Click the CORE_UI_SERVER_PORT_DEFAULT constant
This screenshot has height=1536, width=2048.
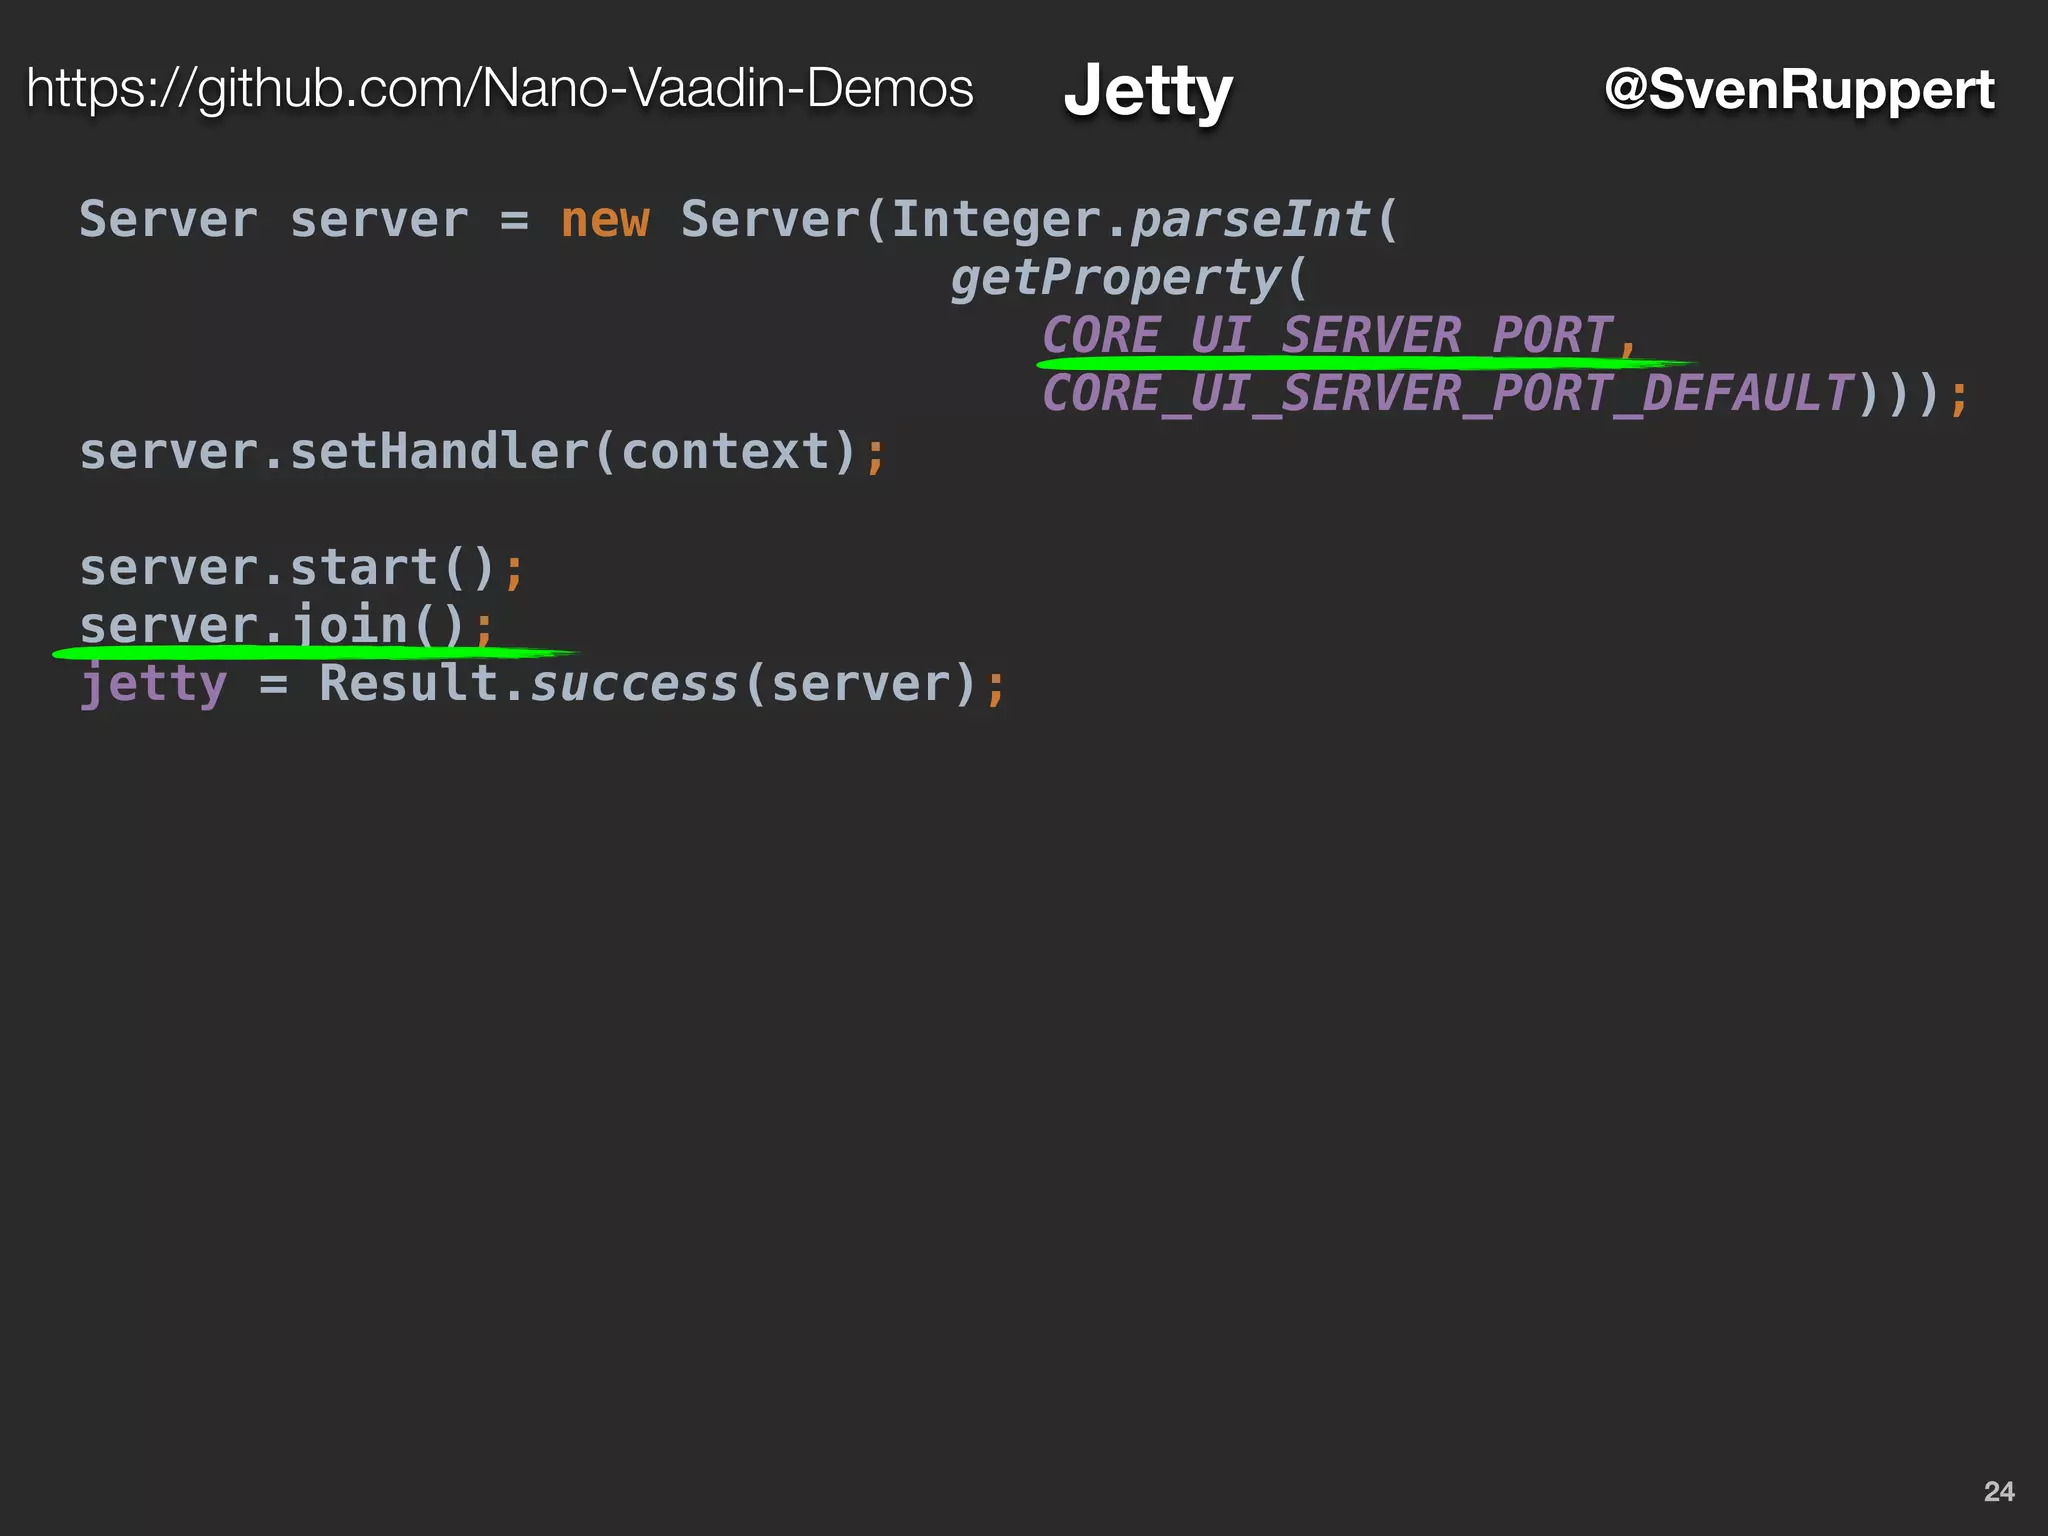[1446, 393]
